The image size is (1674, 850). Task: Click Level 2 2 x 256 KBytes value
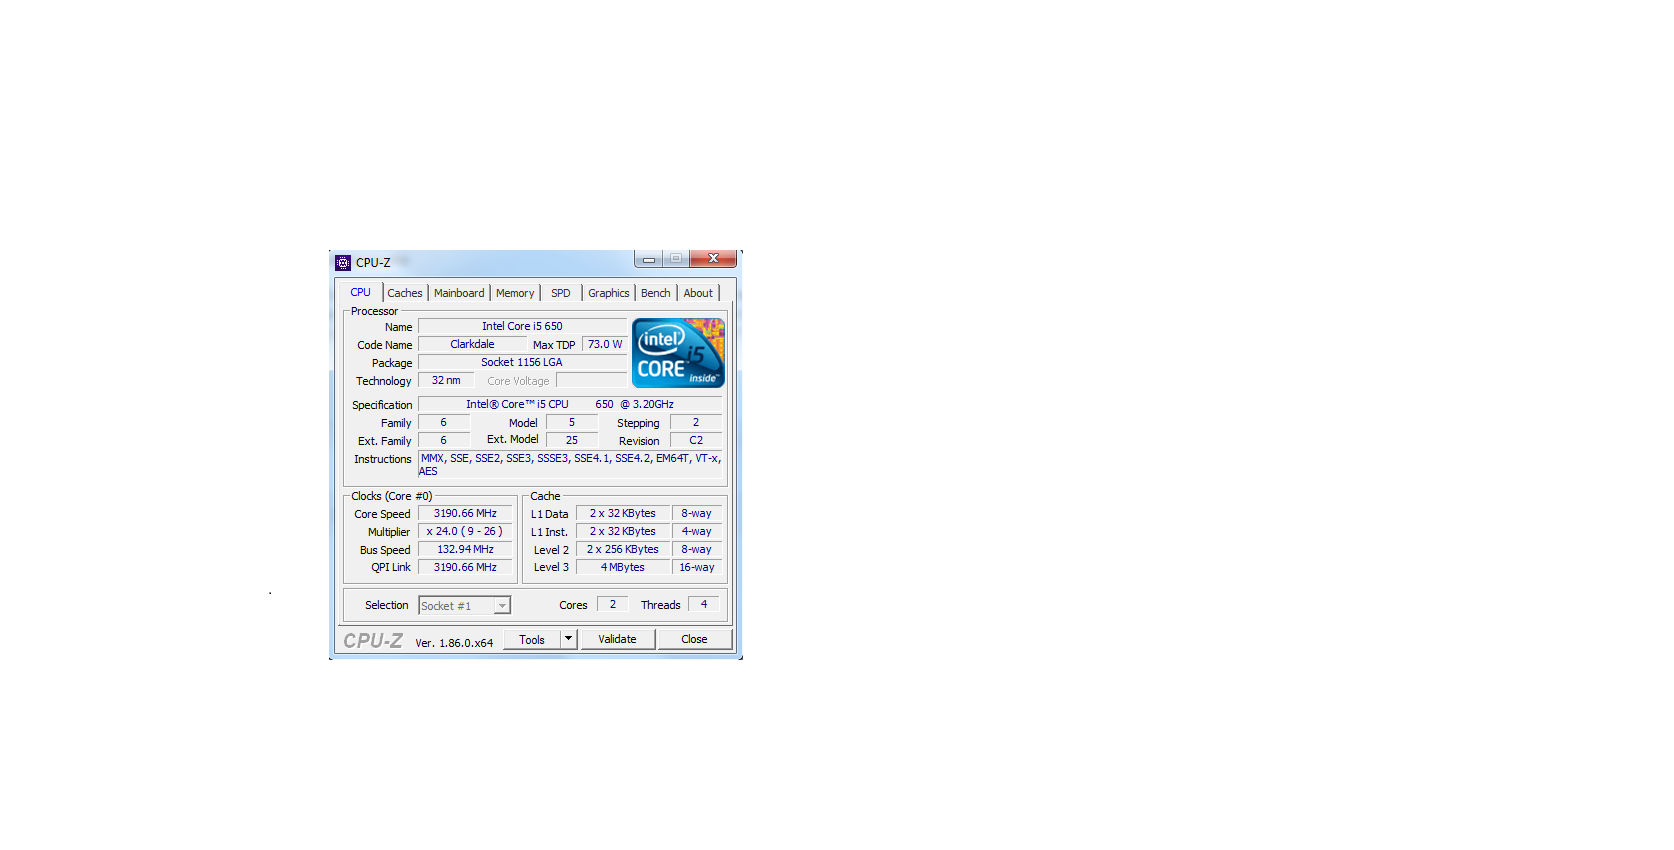(x=623, y=549)
